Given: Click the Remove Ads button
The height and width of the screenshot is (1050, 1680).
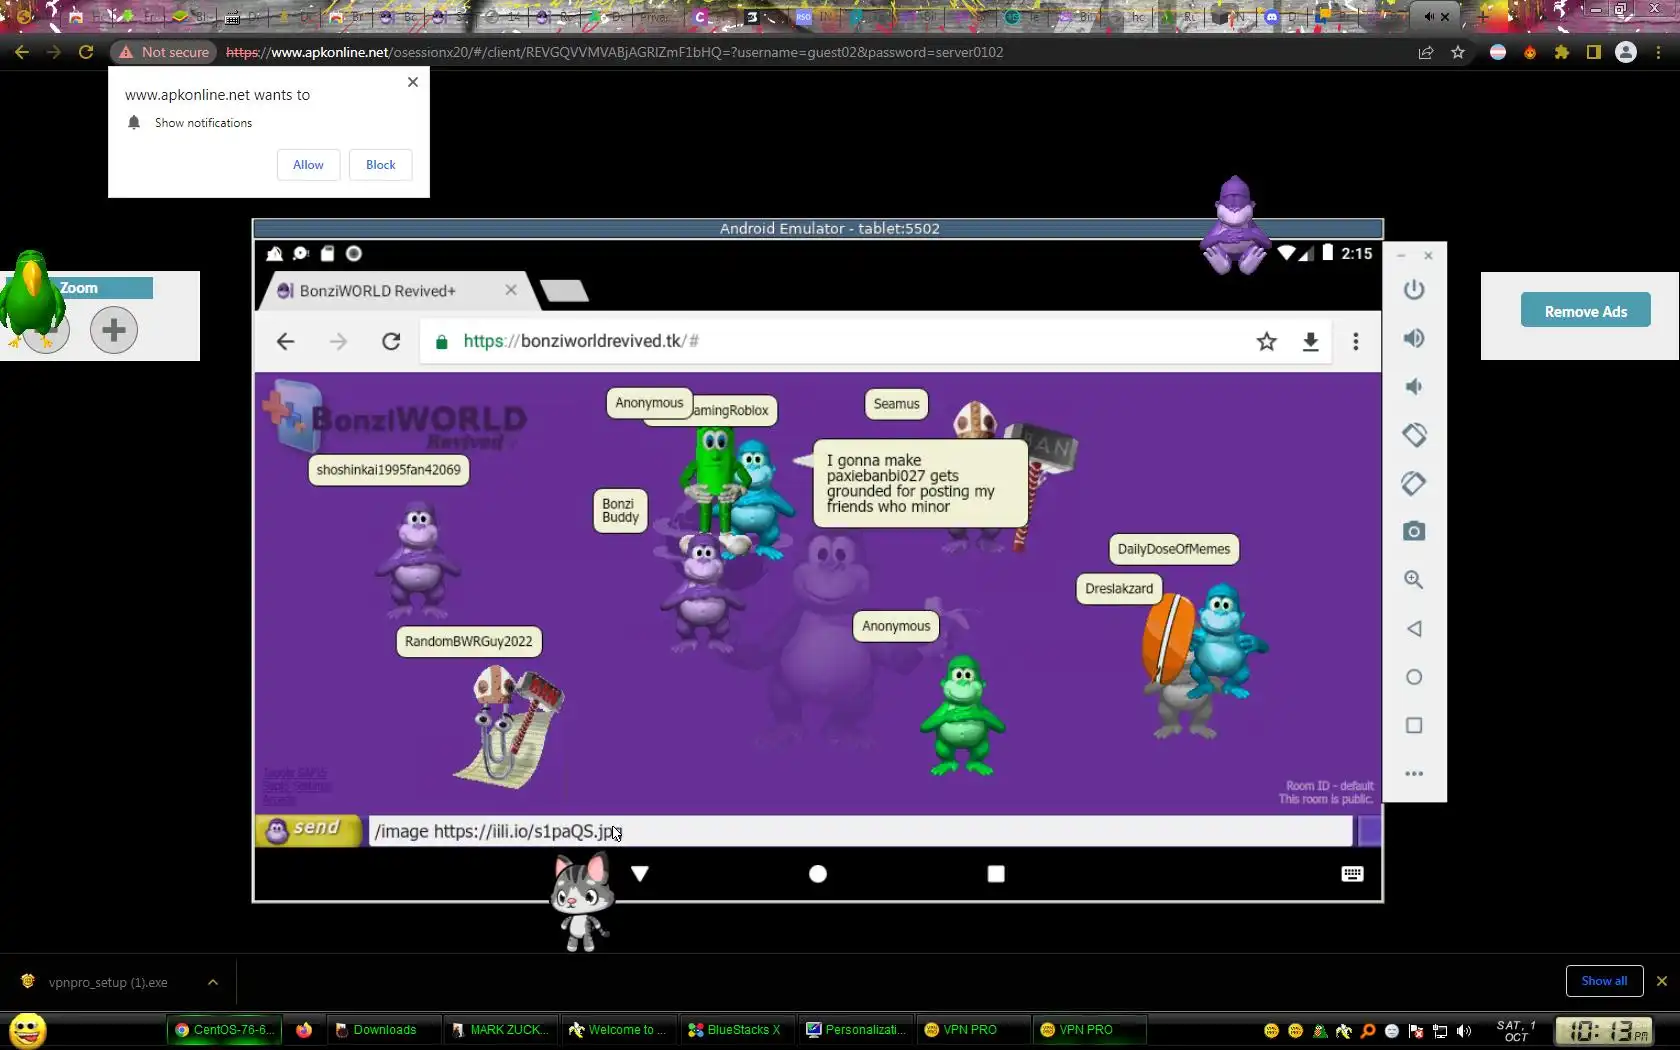Looking at the screenshot, I should (1585, 311).
